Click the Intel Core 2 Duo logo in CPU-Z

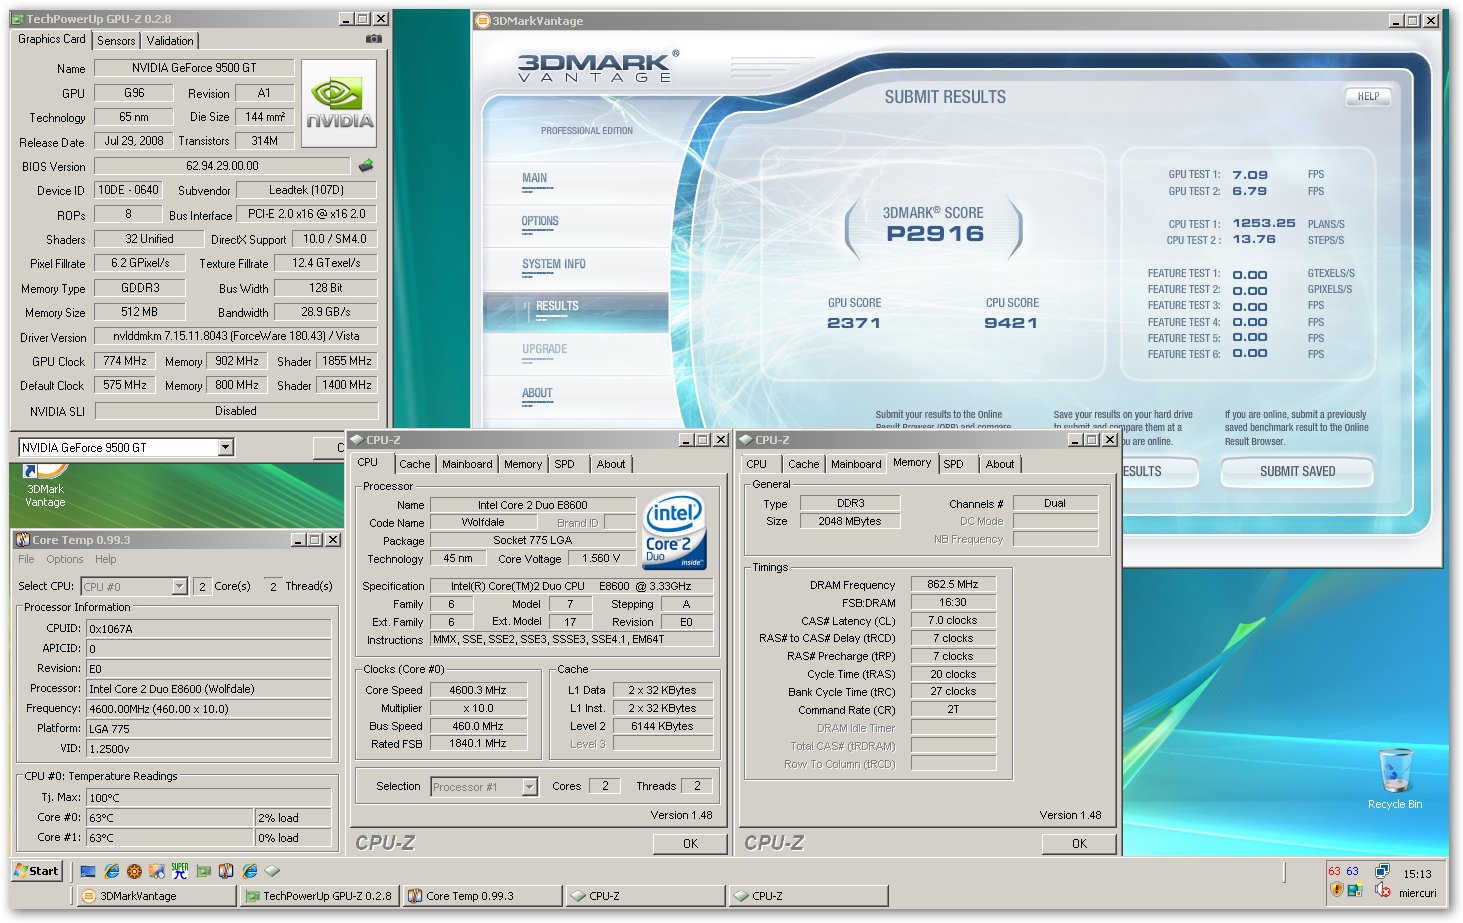(x=674, y=531)
